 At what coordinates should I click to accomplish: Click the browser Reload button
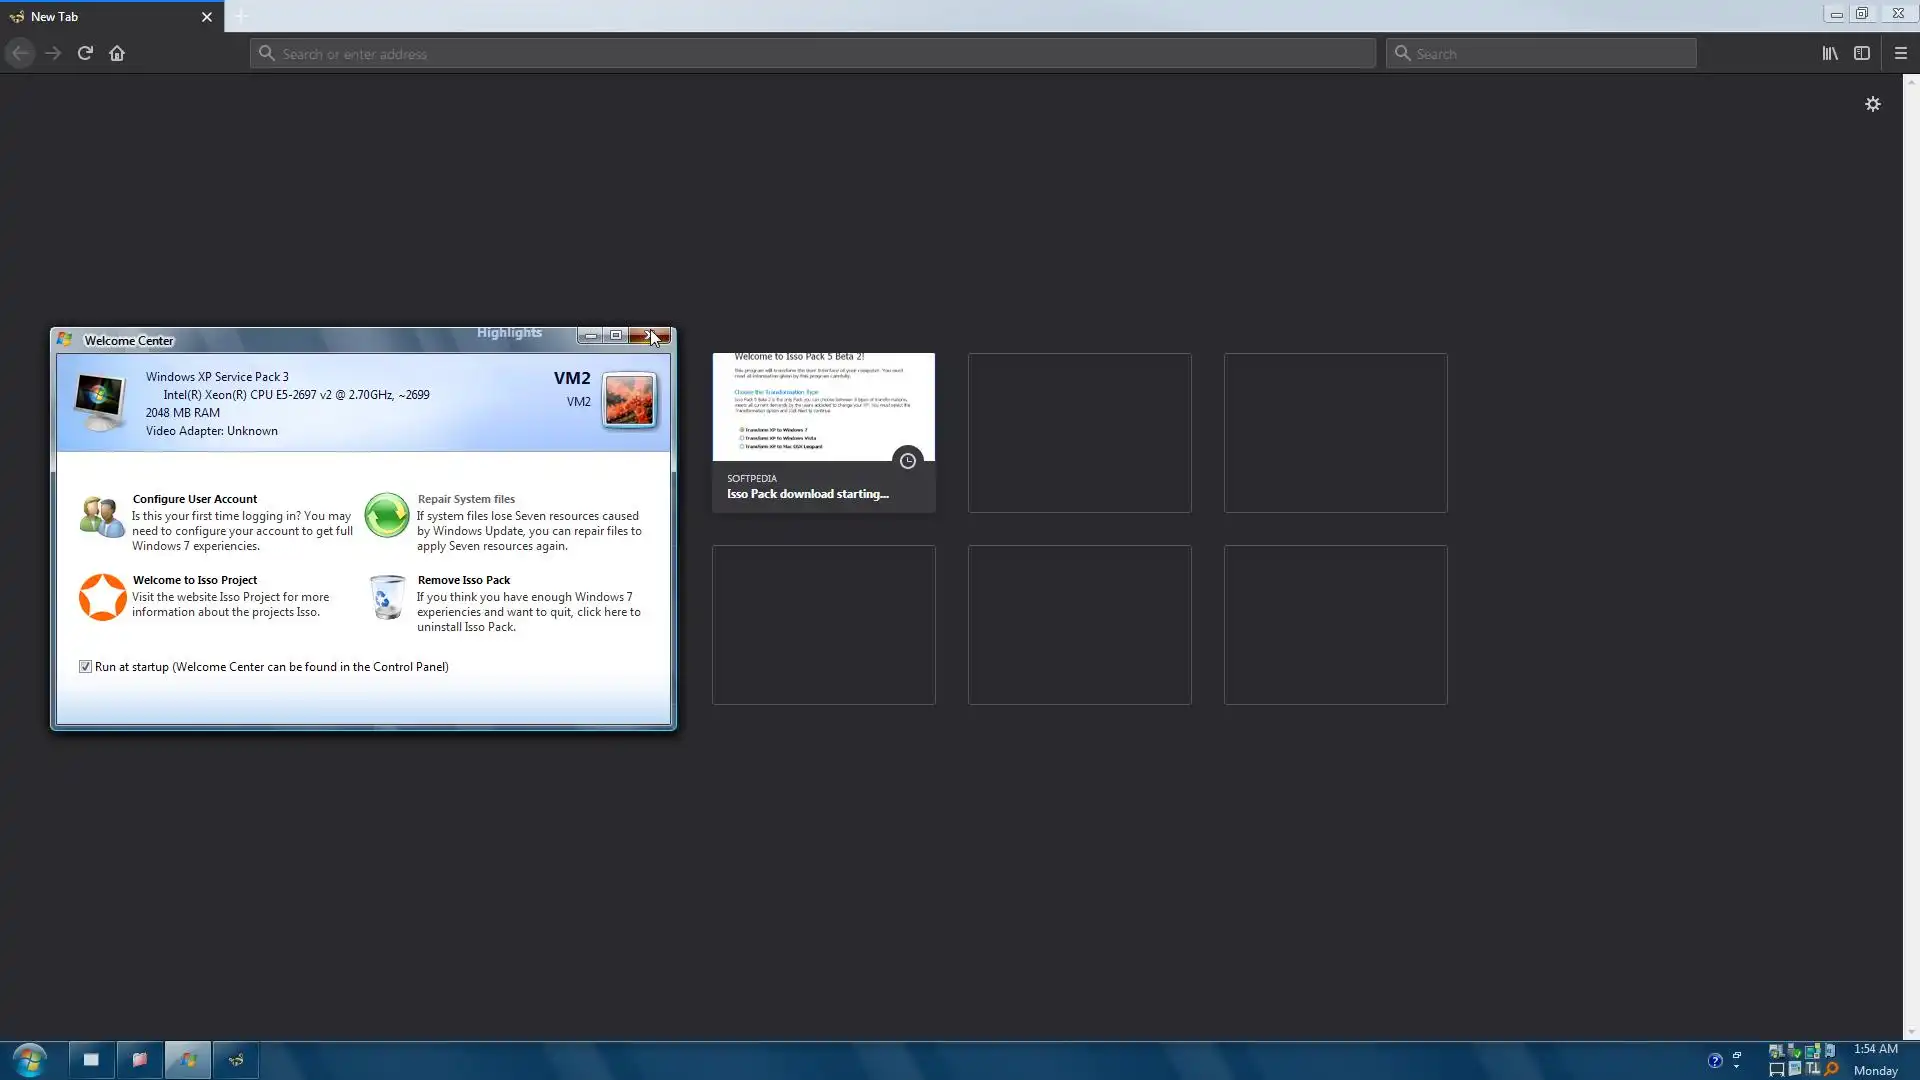85,53
